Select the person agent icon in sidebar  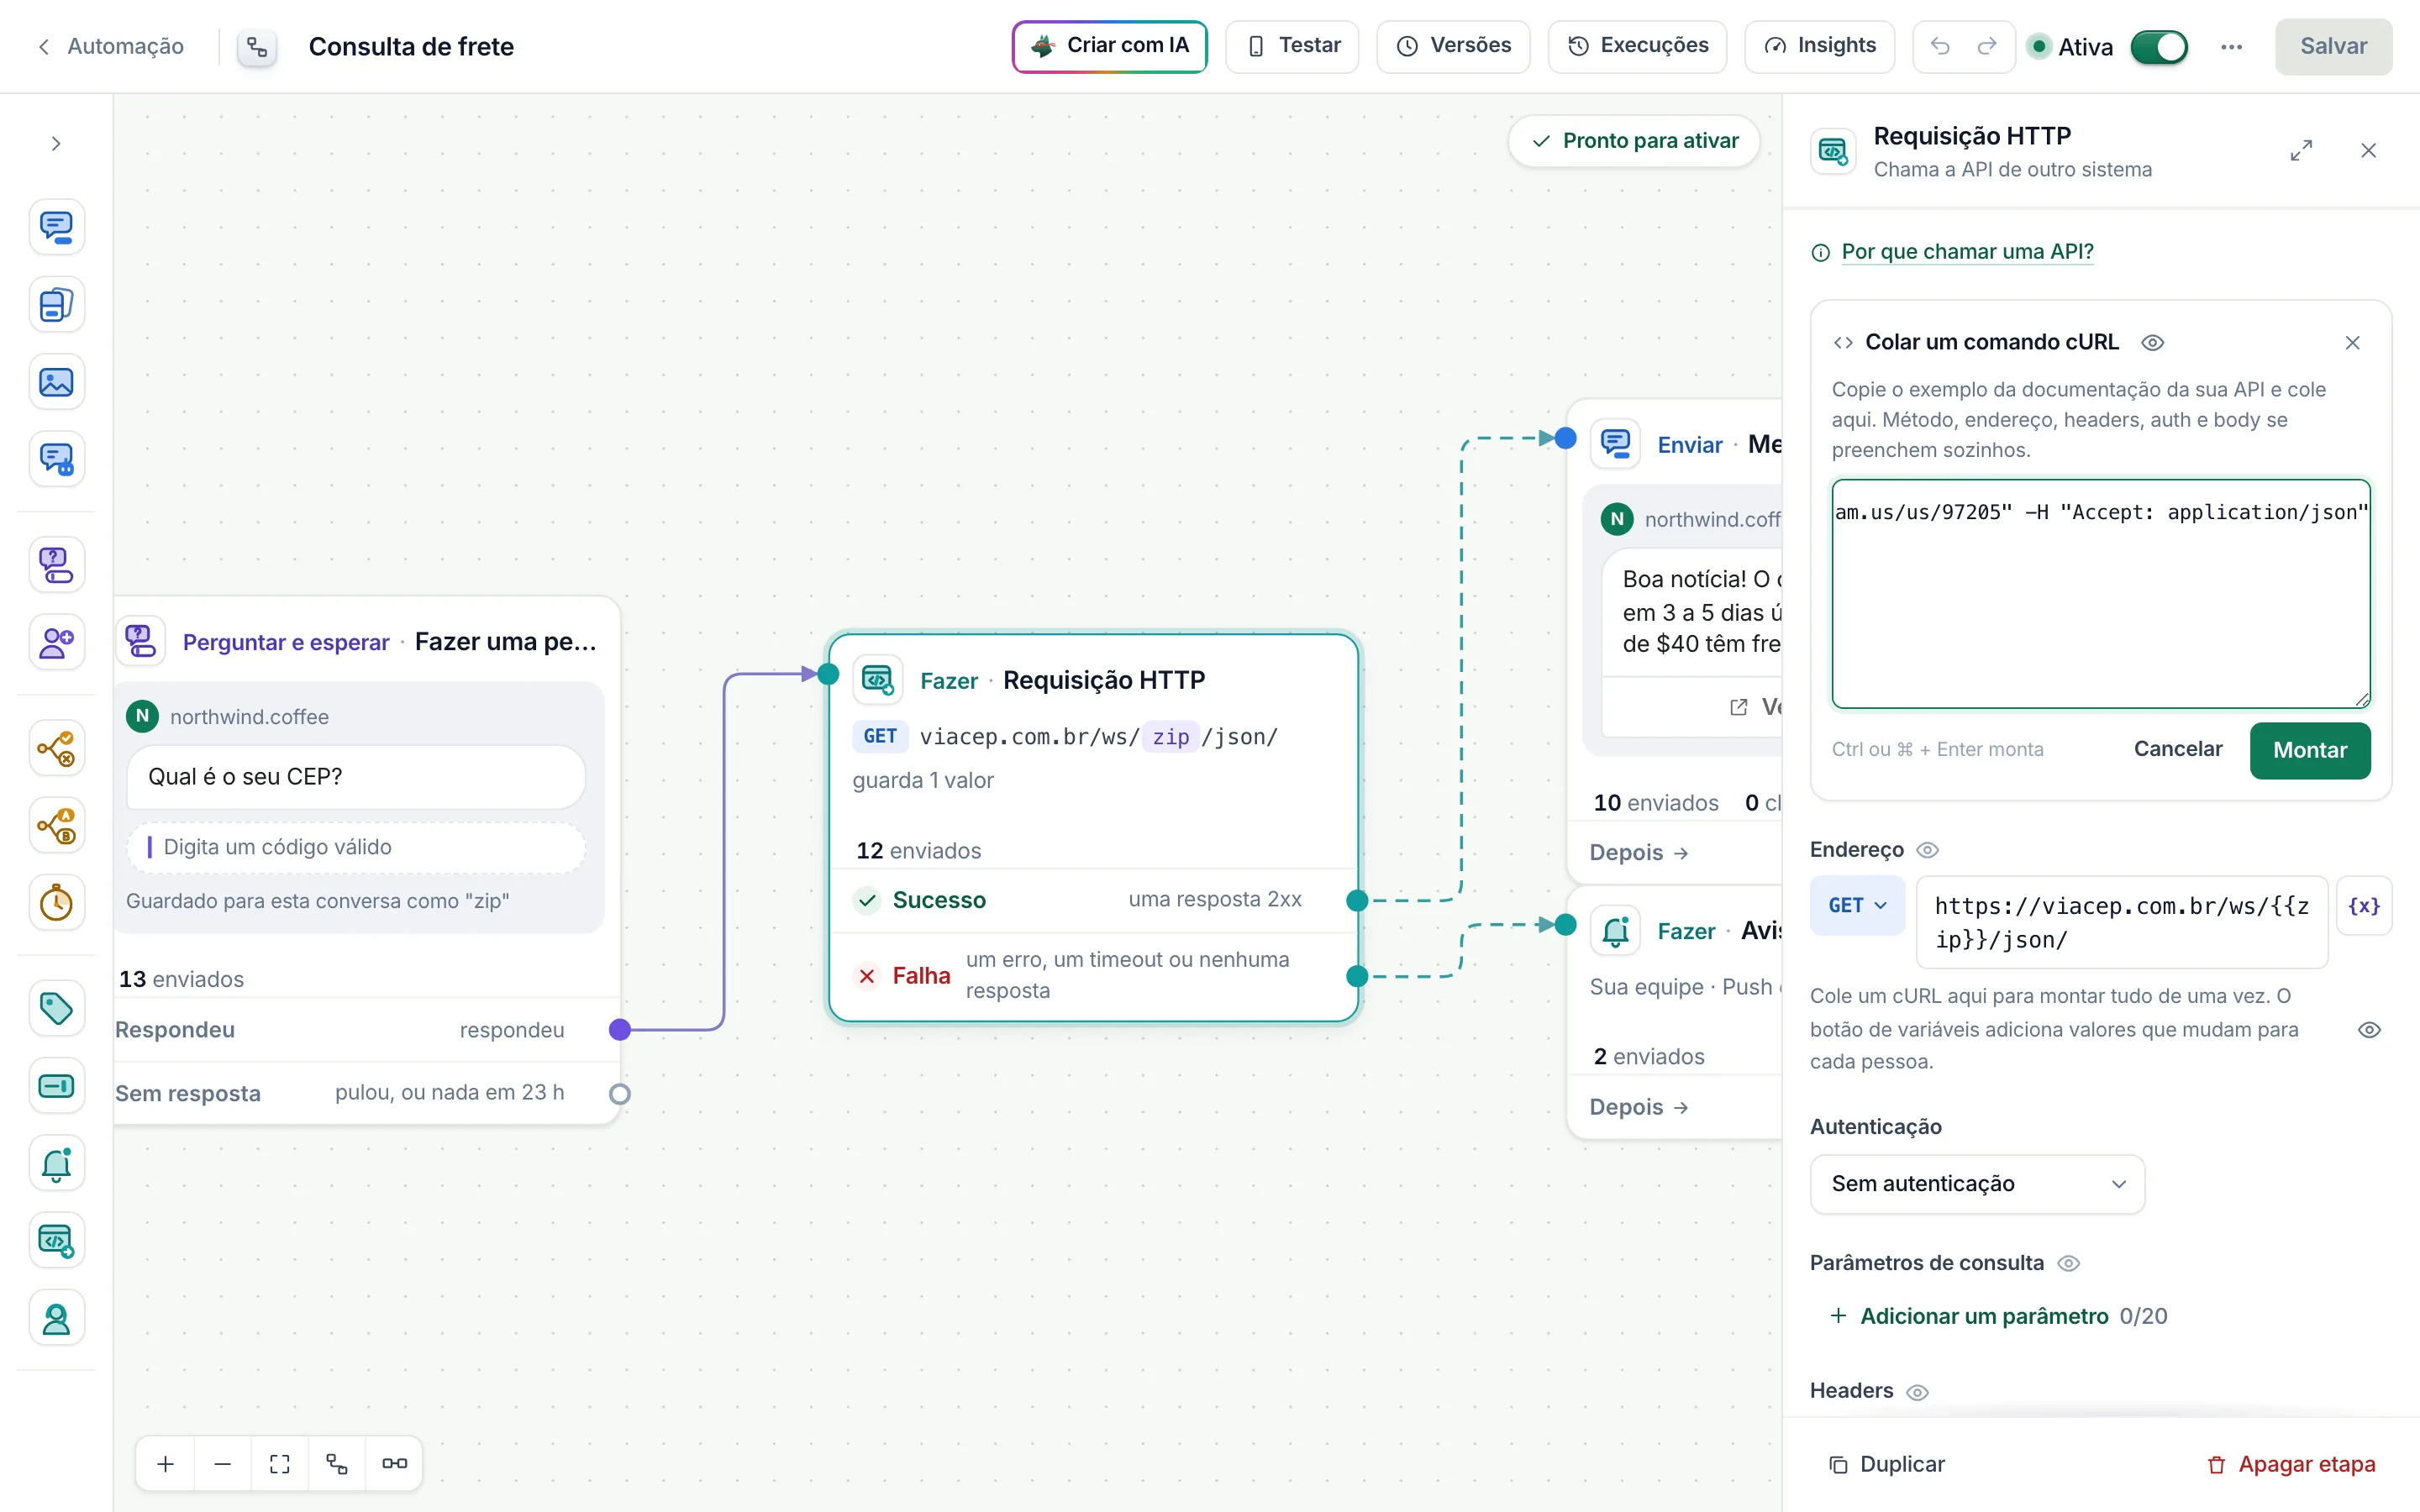coord(56,1318)
